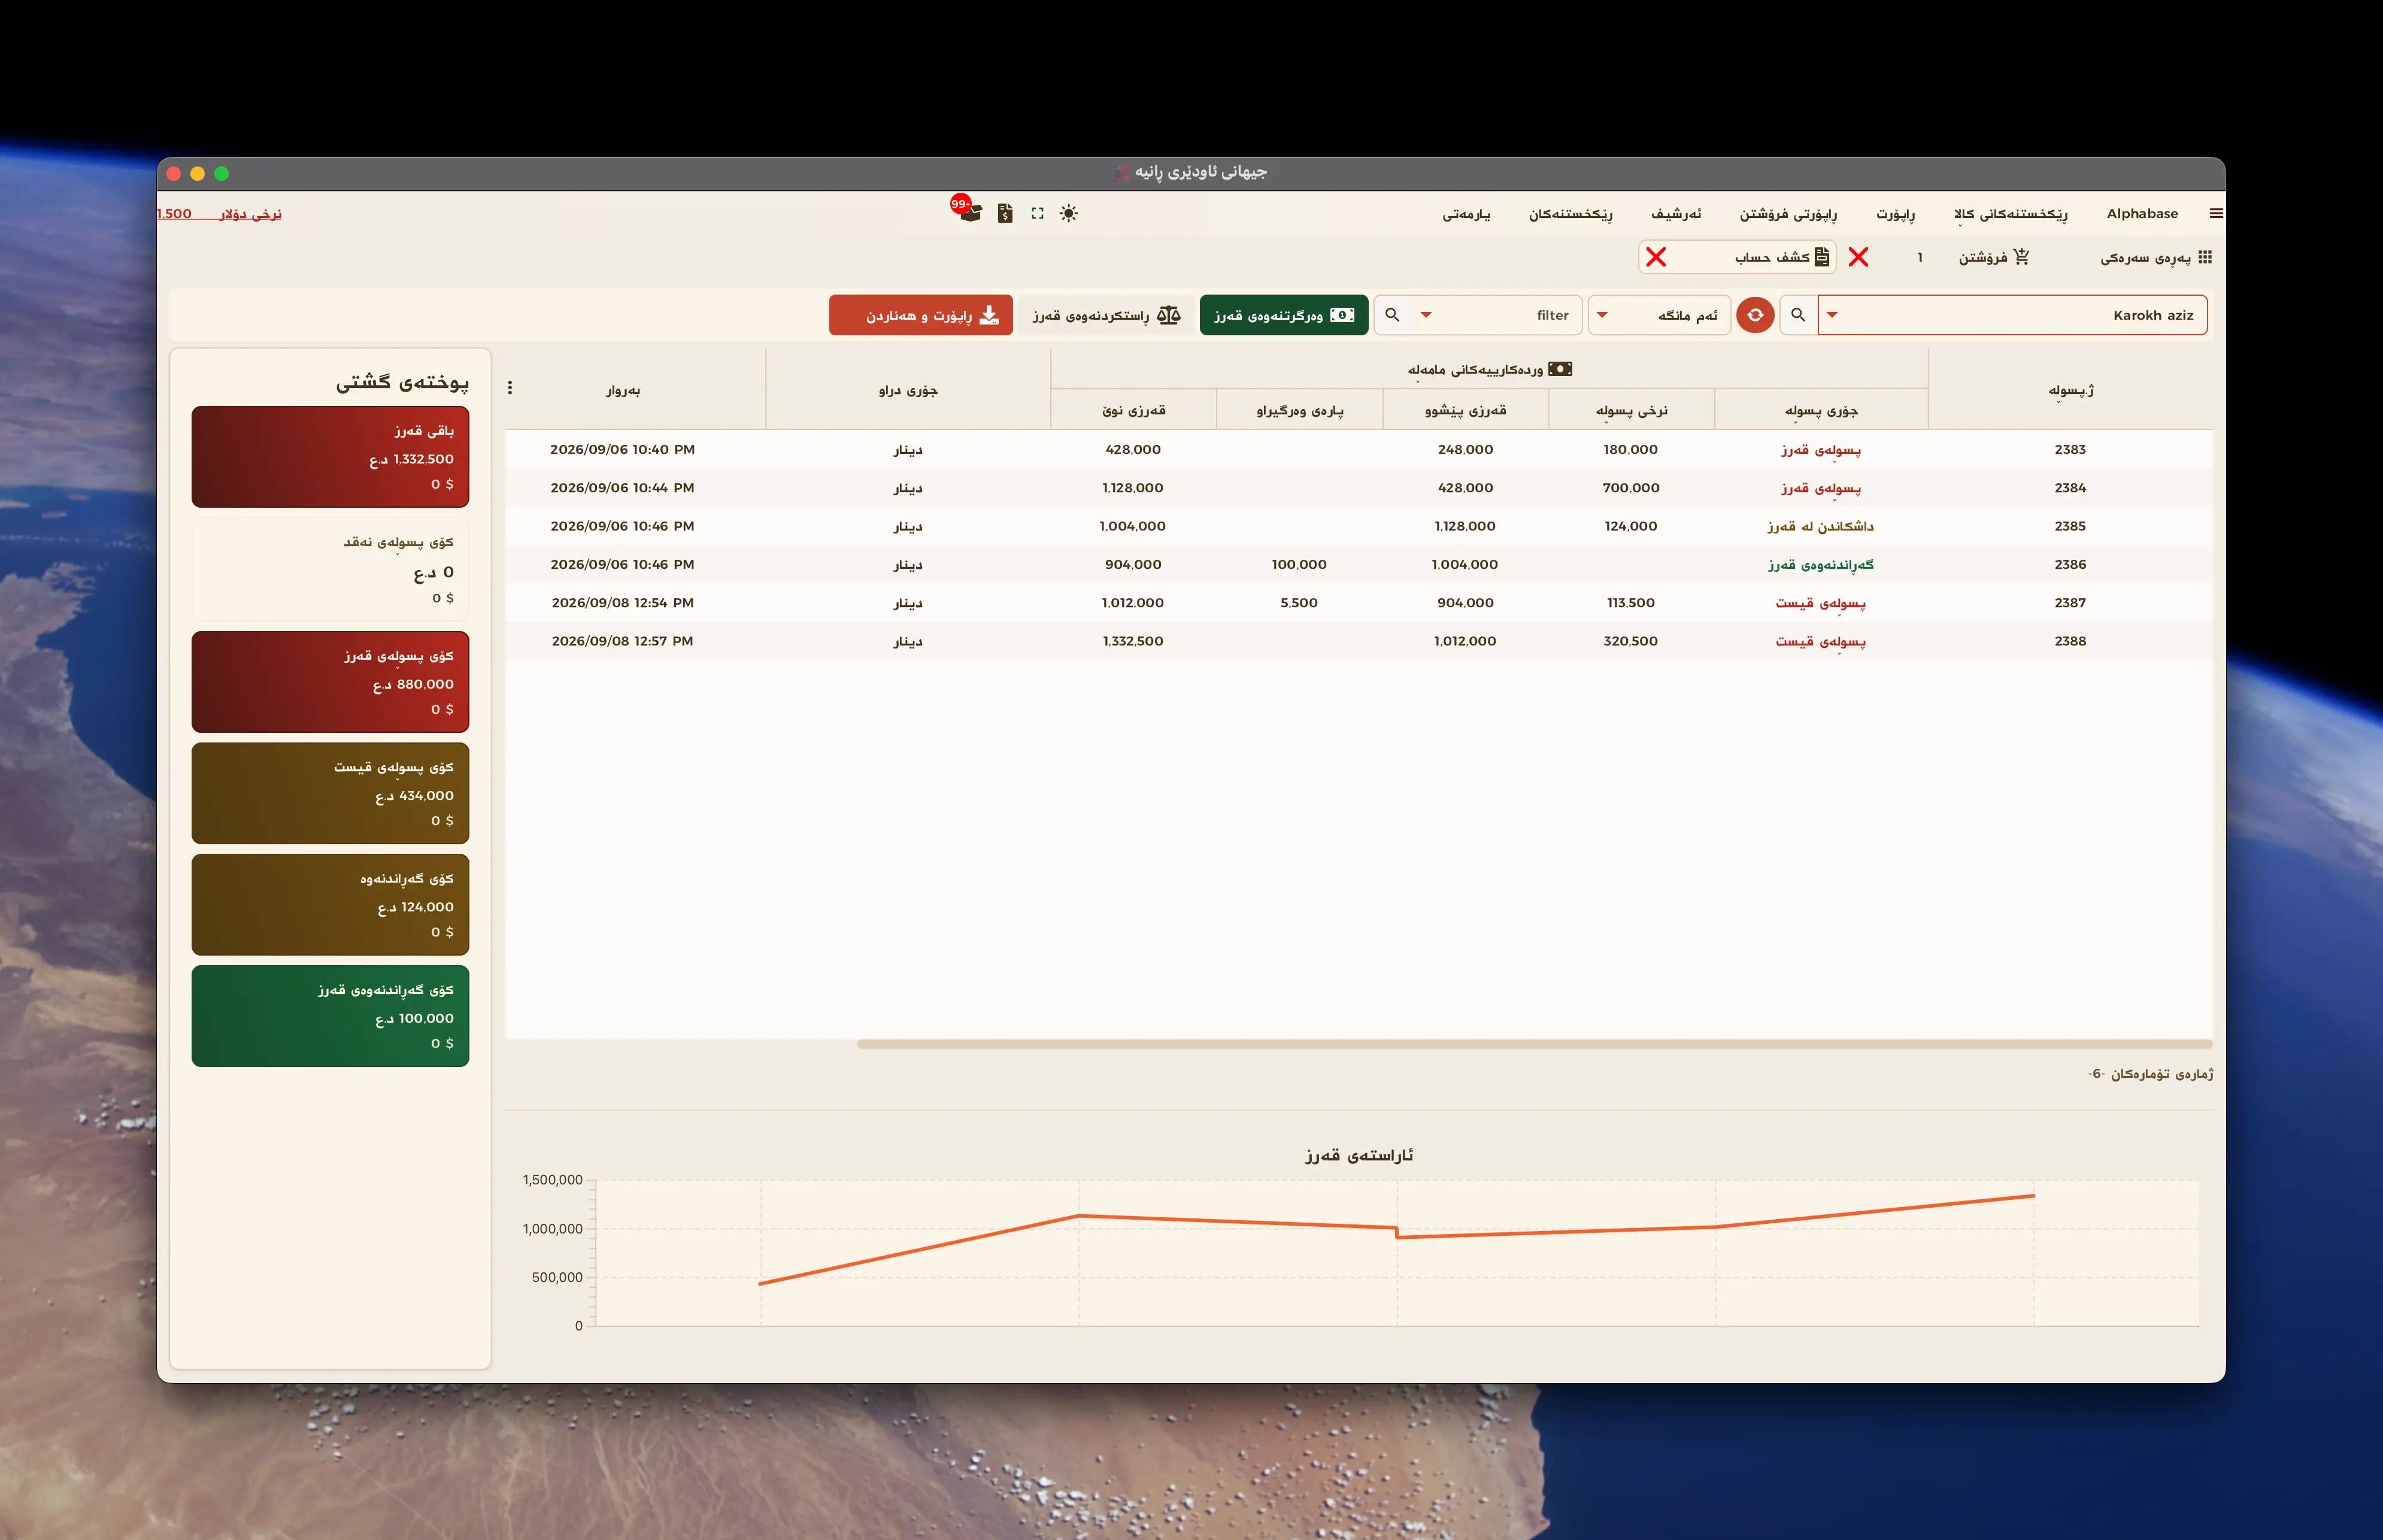Click the پارەی وەرگیراو column header
Viewport: 2383px width, 1540px height.
[x=1299, y=410]
